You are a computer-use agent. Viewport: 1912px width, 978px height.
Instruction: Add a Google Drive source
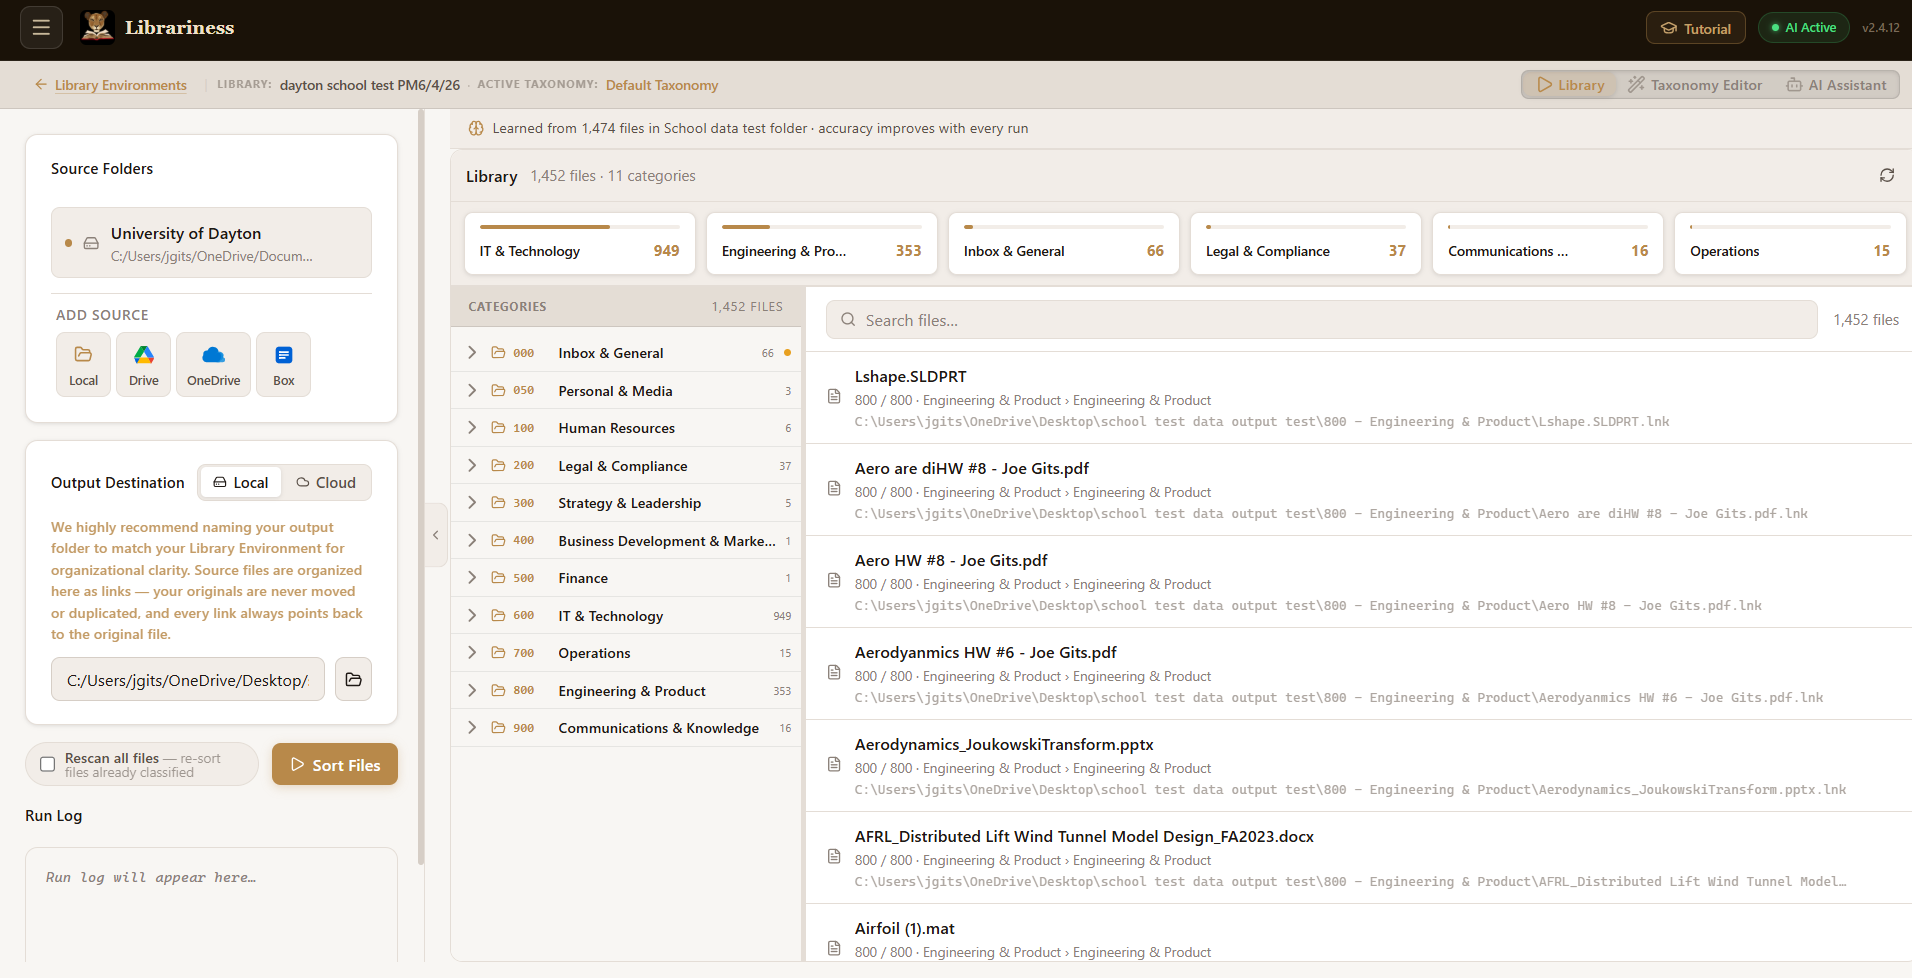[x=144, y=365]
